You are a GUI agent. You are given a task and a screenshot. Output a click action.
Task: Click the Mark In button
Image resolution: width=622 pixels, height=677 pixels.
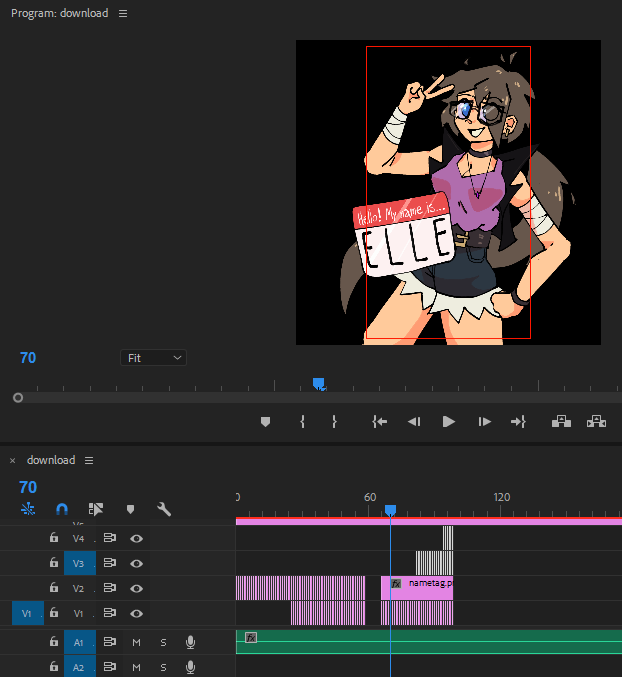tap(303, 422)
